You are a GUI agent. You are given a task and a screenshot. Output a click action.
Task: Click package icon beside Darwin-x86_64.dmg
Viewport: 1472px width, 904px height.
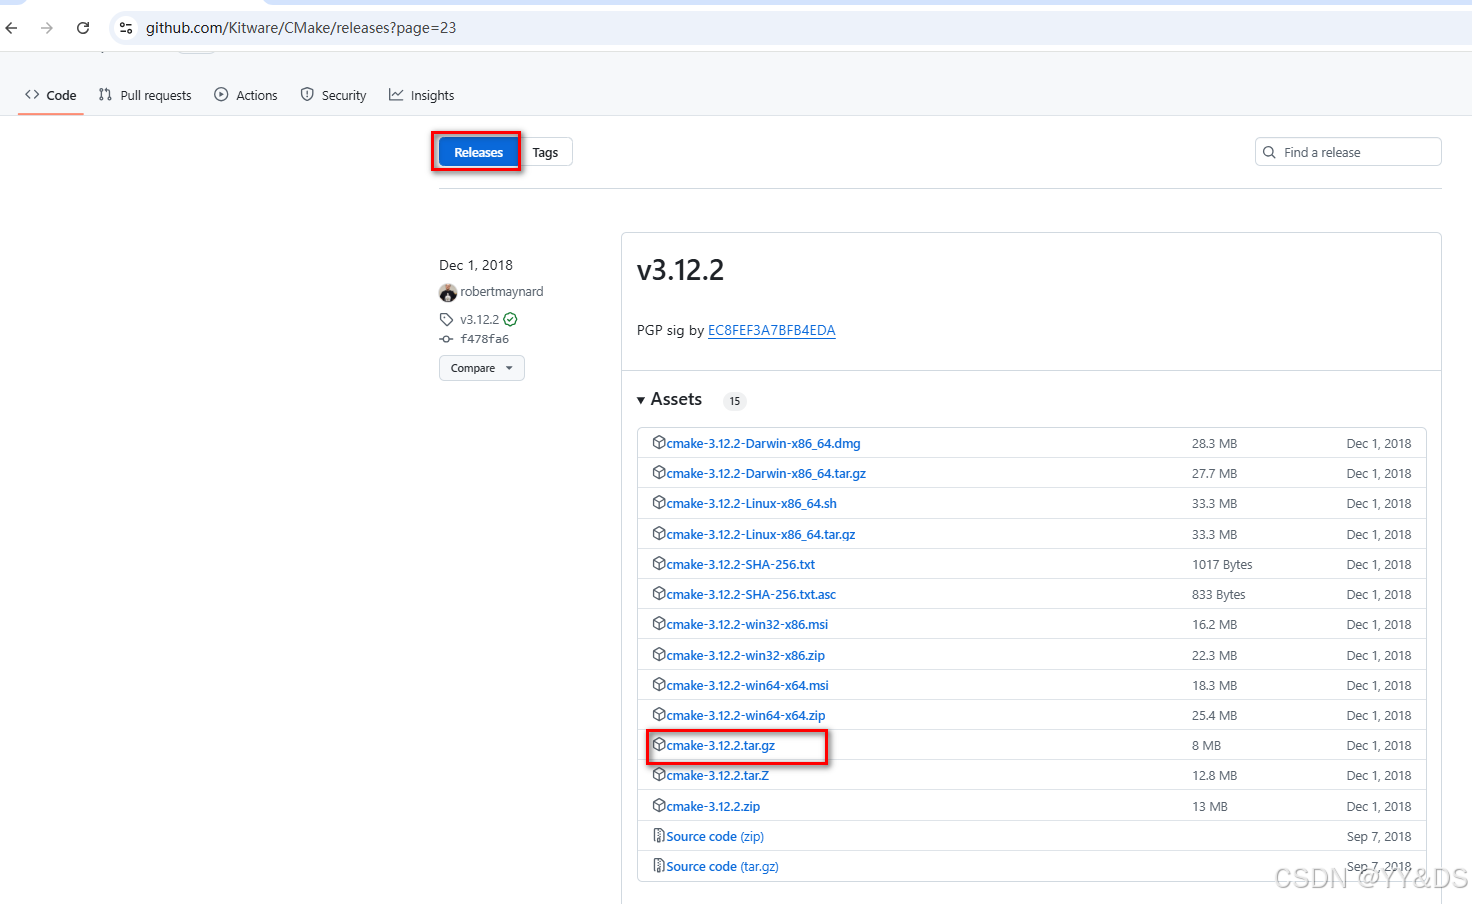(x=659, y=442)
